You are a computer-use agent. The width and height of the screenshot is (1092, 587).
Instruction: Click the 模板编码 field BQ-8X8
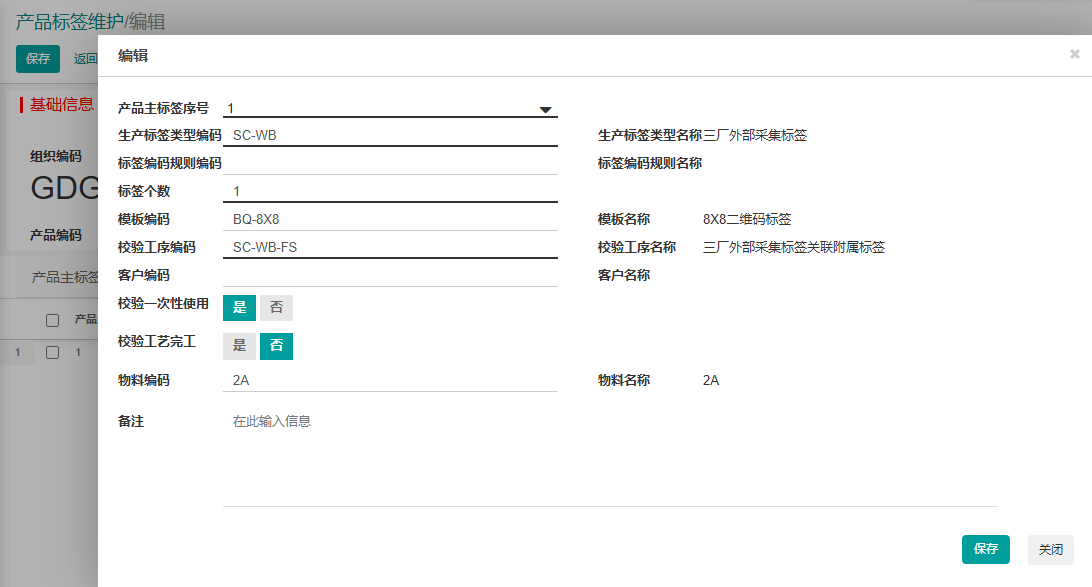pyautogui.click(x=390, y=219)
